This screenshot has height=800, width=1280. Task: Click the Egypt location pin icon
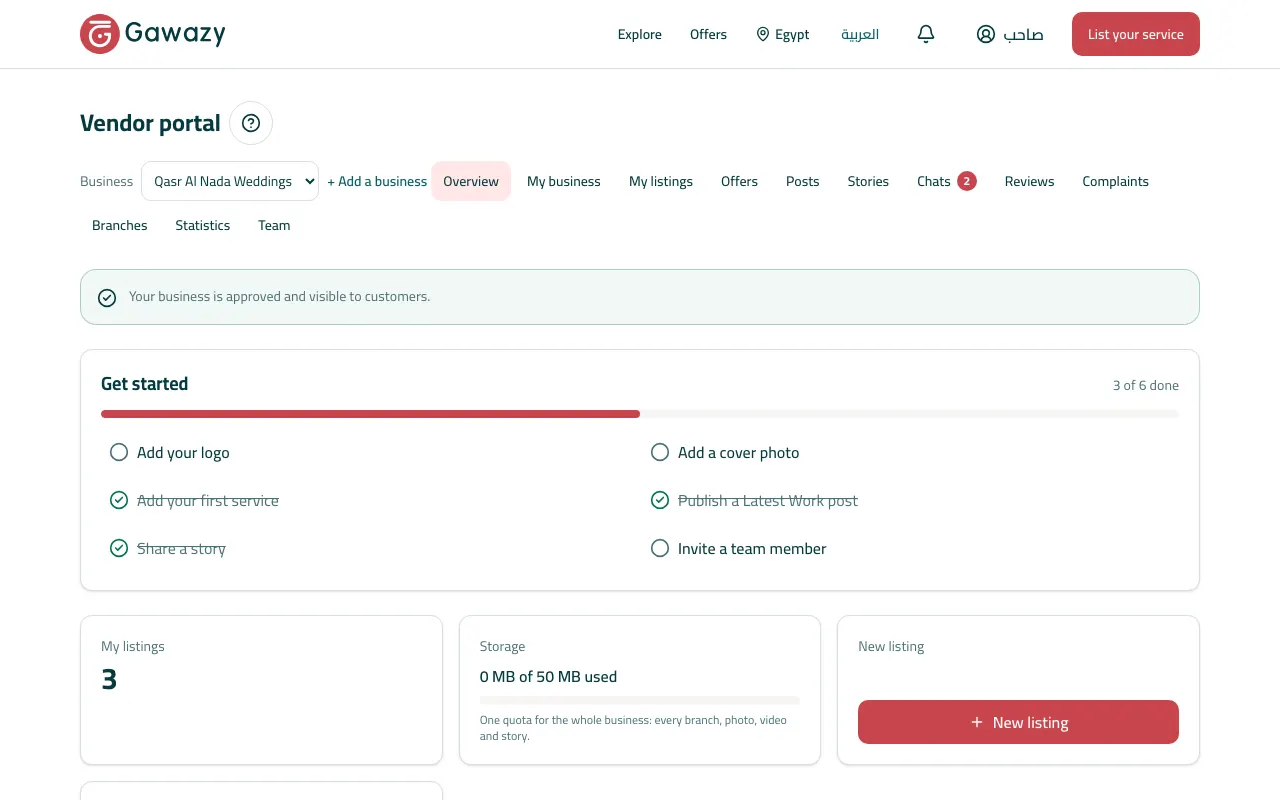pyautogui.click(x=763, y=34)
